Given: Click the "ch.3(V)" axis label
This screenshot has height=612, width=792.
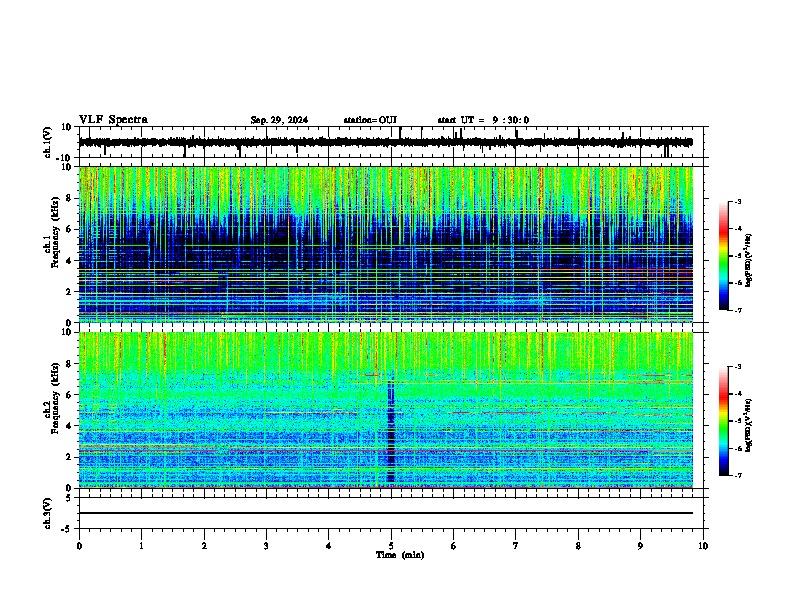Looking at the screenshot, I should 48,513.
